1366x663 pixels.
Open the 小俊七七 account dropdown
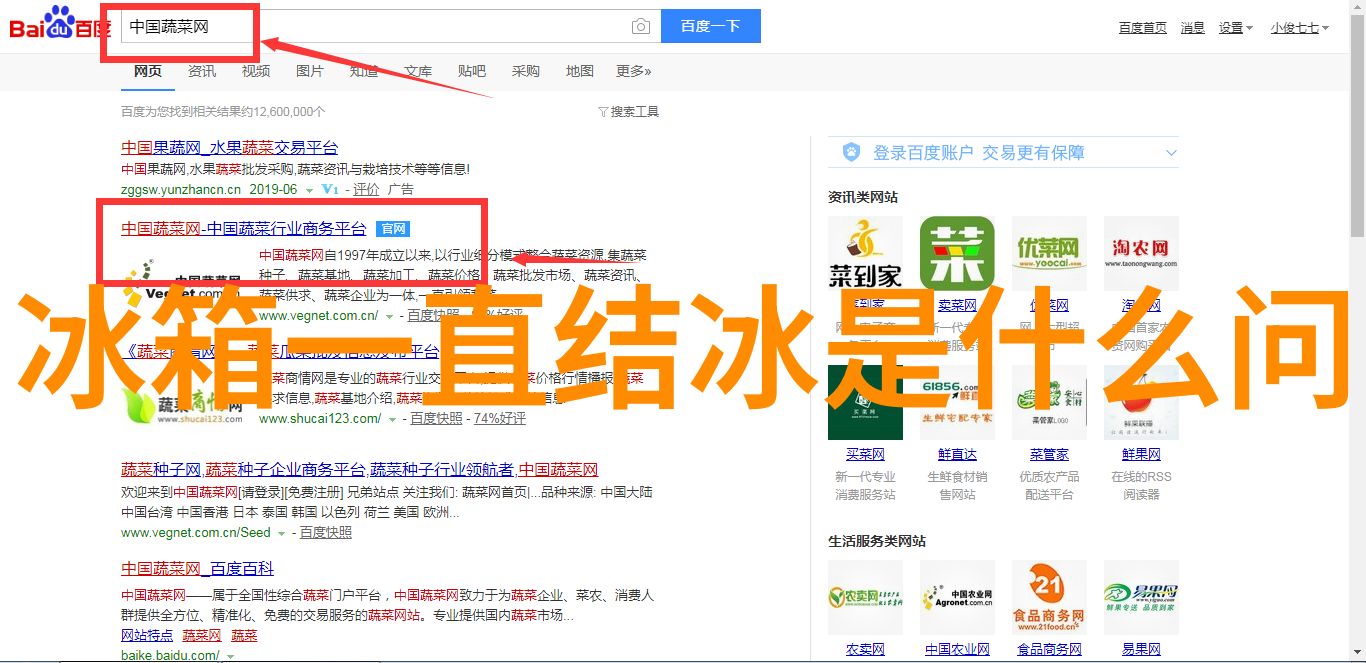coord(1300,28)
